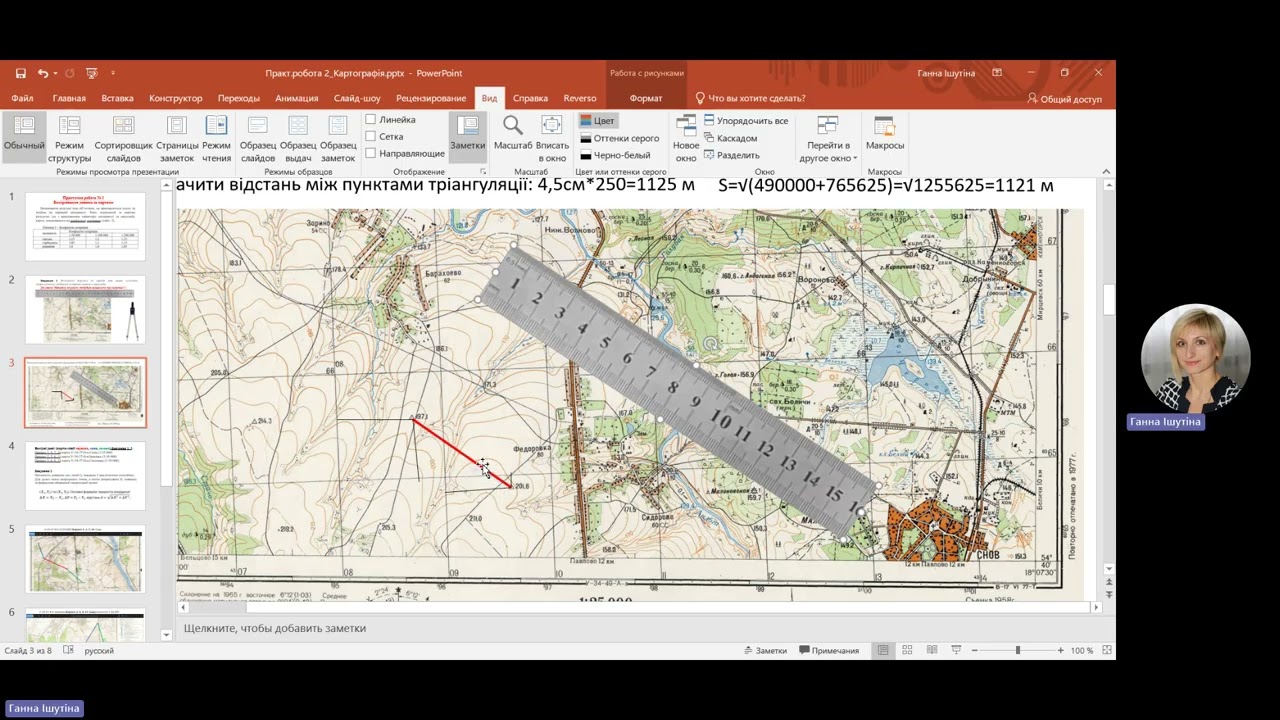
Task: Open the Файл tab
Action: coord(22,98)
